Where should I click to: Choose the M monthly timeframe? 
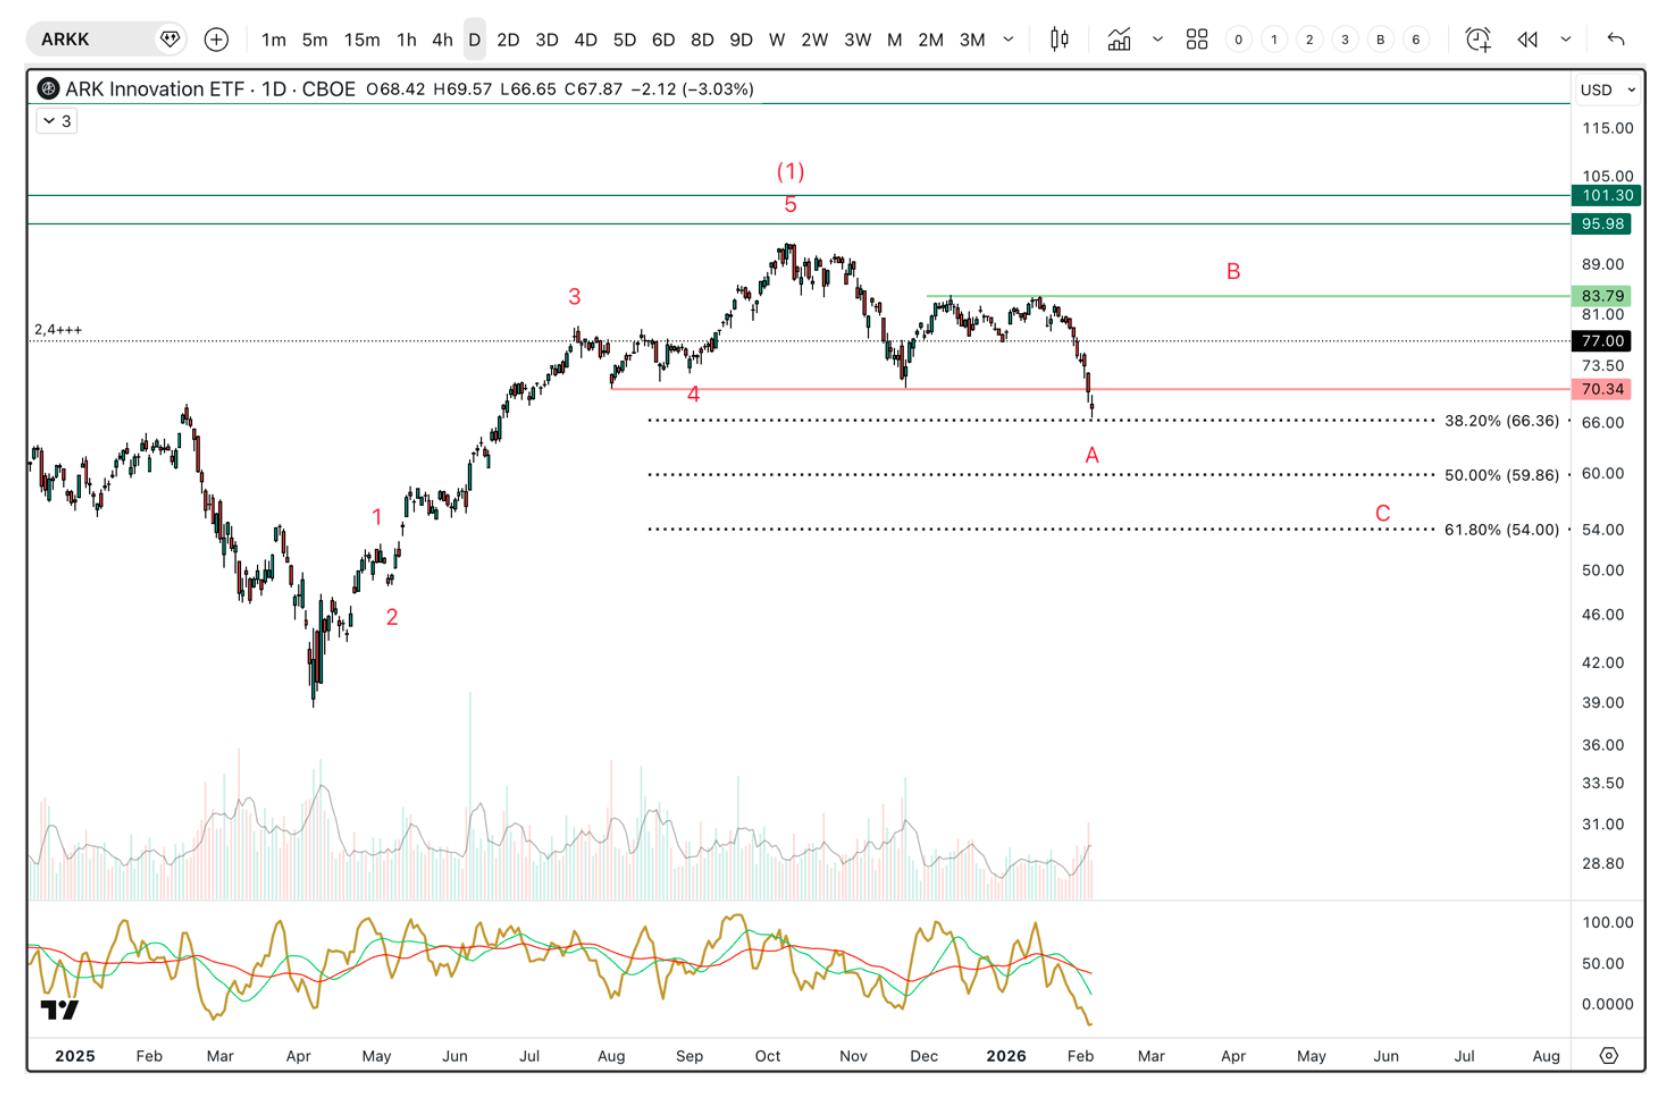[x=895, y=39]
